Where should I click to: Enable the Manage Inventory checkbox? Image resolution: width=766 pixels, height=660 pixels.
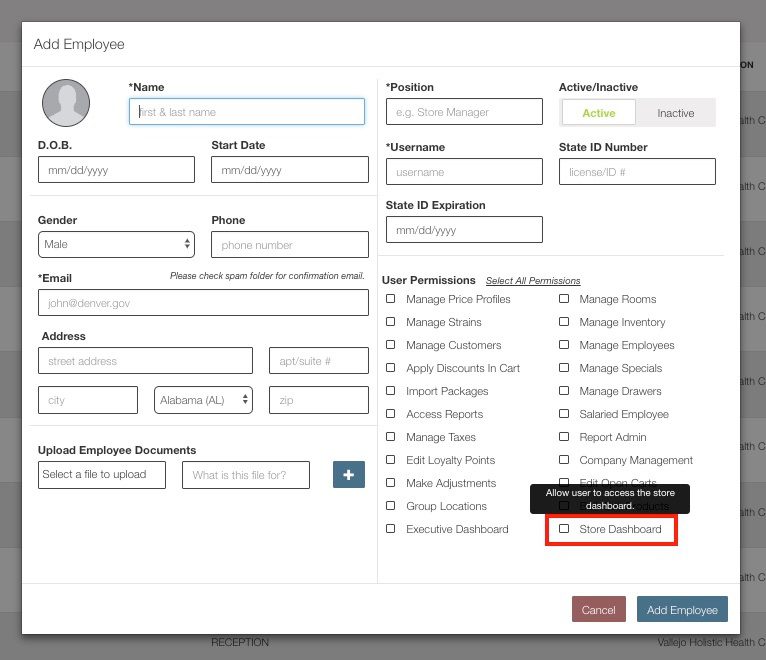564,322
